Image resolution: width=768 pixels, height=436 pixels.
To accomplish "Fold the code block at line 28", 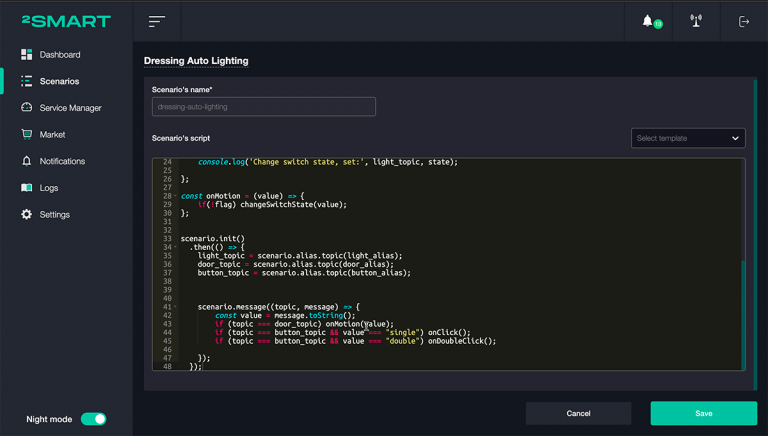I will pyautogui.click(x=176, y=196).
